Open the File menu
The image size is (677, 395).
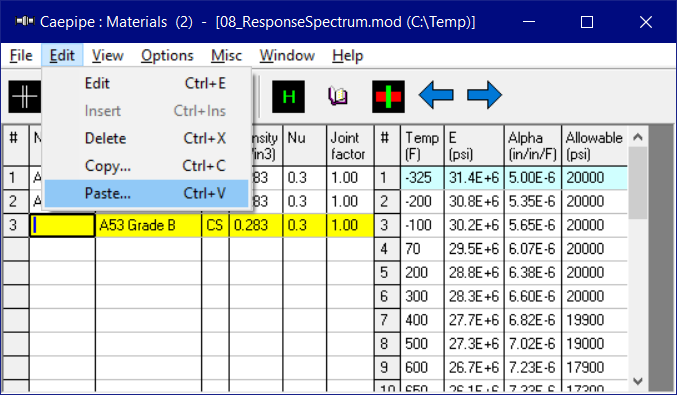pyautogui.click(x=21, y=55)
